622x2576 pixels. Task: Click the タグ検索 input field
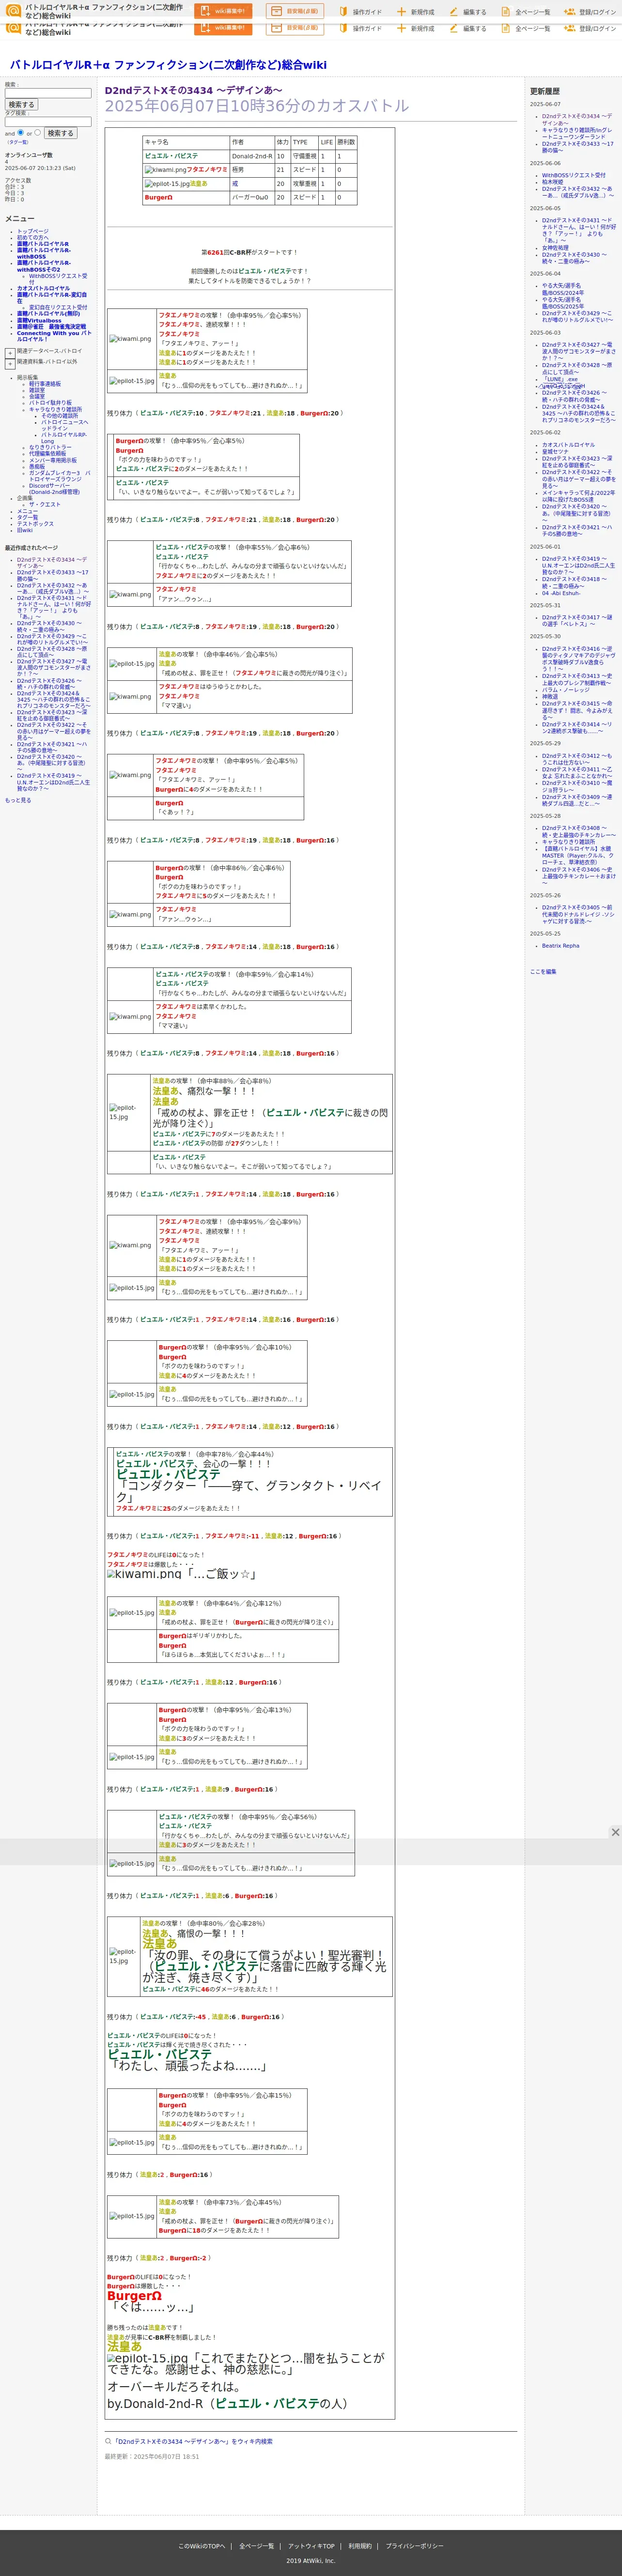[48, 122]
